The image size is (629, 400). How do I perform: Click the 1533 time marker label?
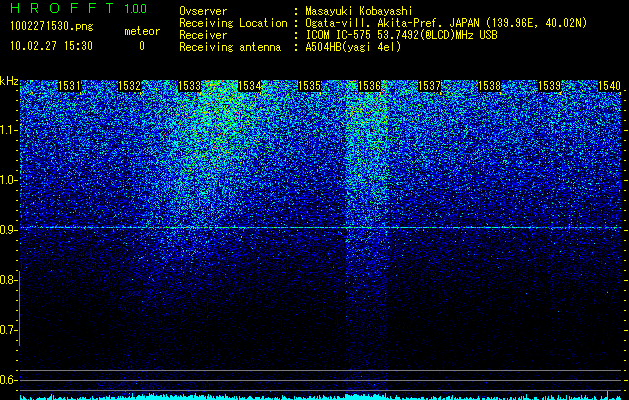189,86
